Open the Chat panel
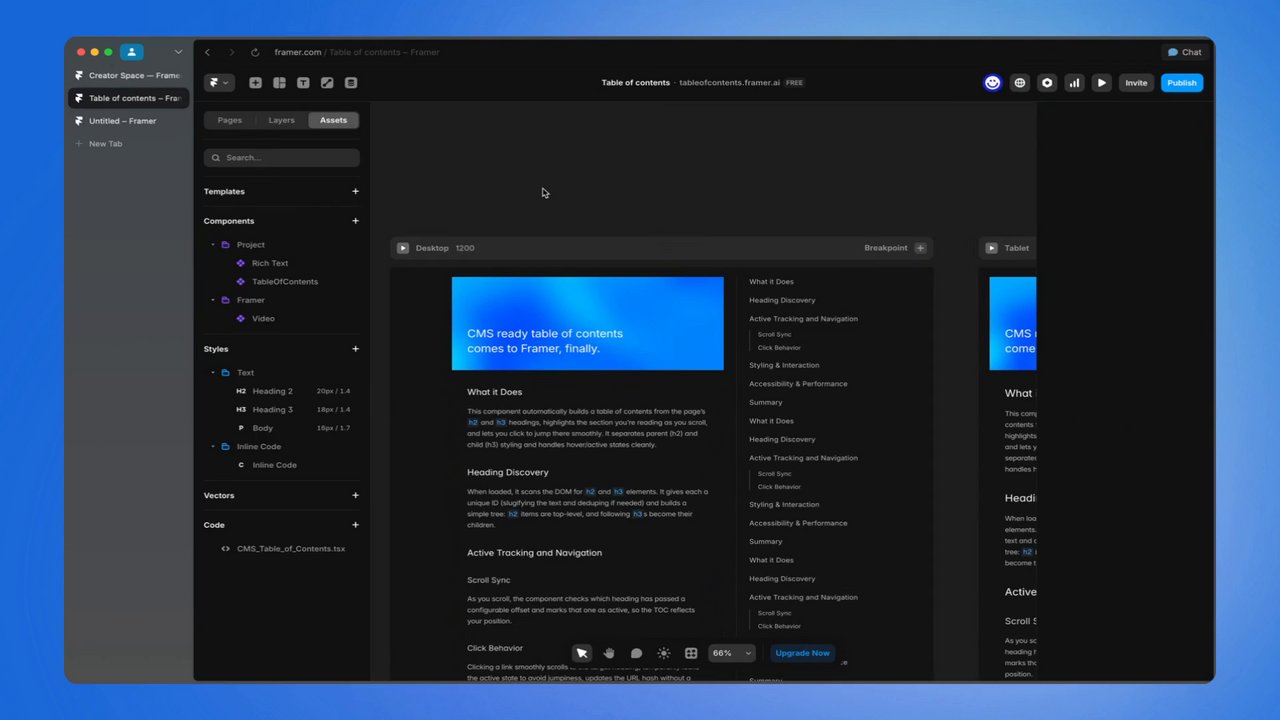 point(1185,52)
